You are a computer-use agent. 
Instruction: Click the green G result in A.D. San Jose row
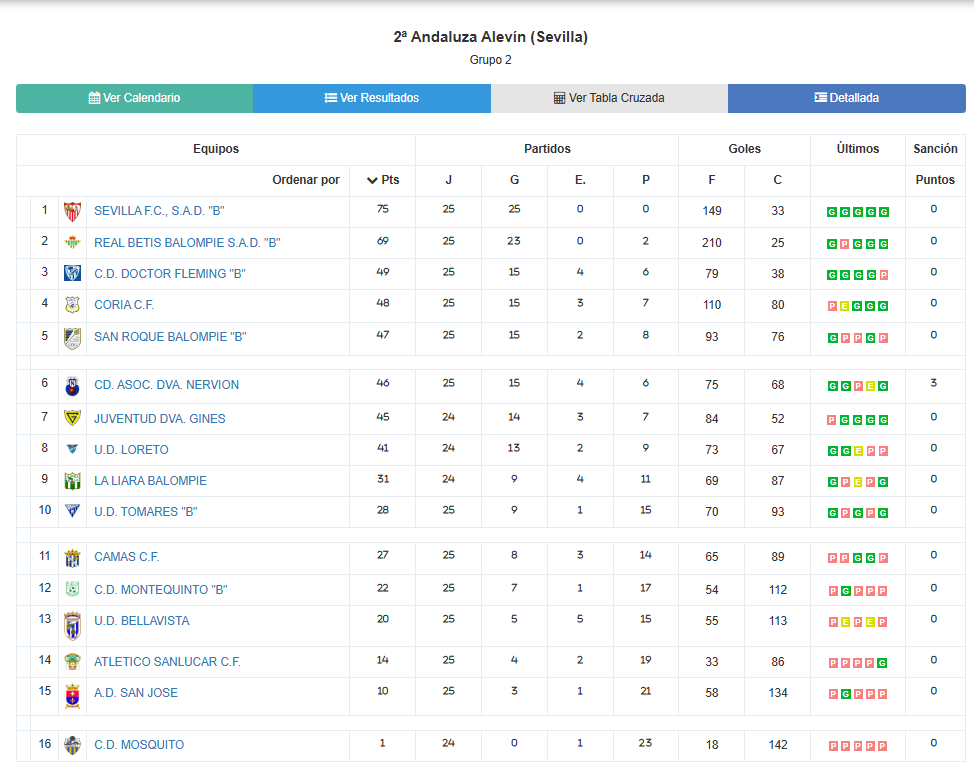pos(845,694)
